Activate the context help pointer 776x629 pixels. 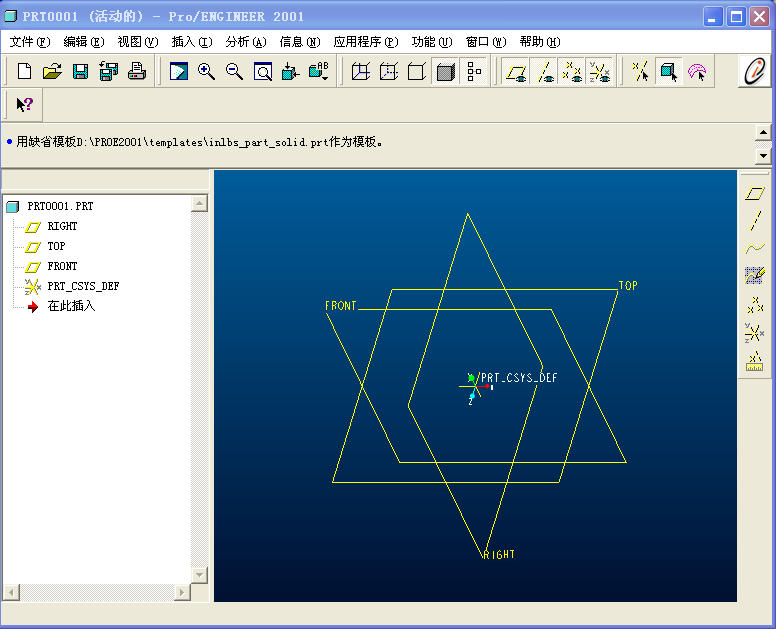24,104
